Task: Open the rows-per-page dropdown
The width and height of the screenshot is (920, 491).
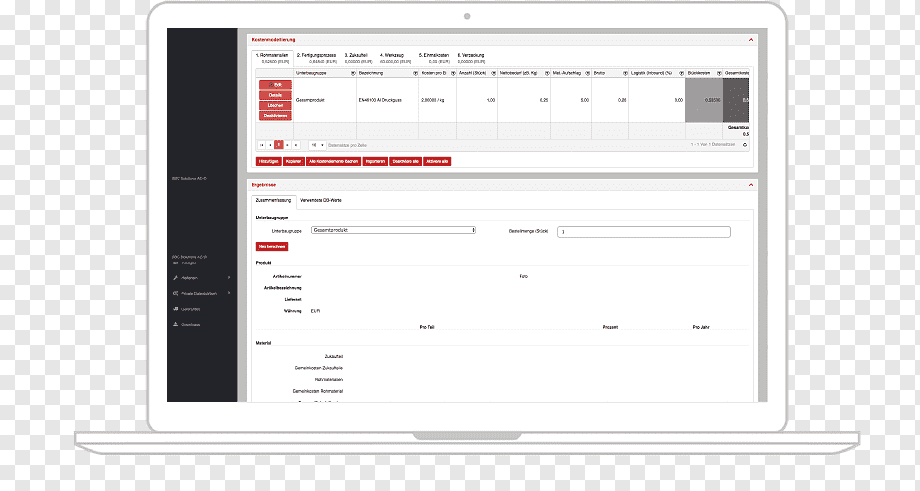Action: click(317, 145)
